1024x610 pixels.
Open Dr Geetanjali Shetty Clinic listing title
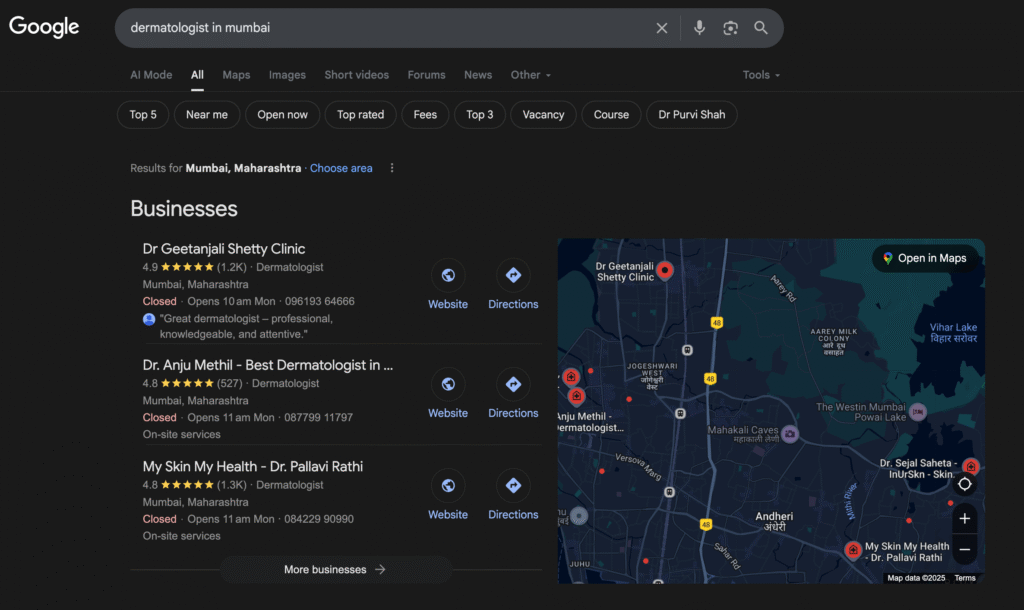(x=224, y=249)
